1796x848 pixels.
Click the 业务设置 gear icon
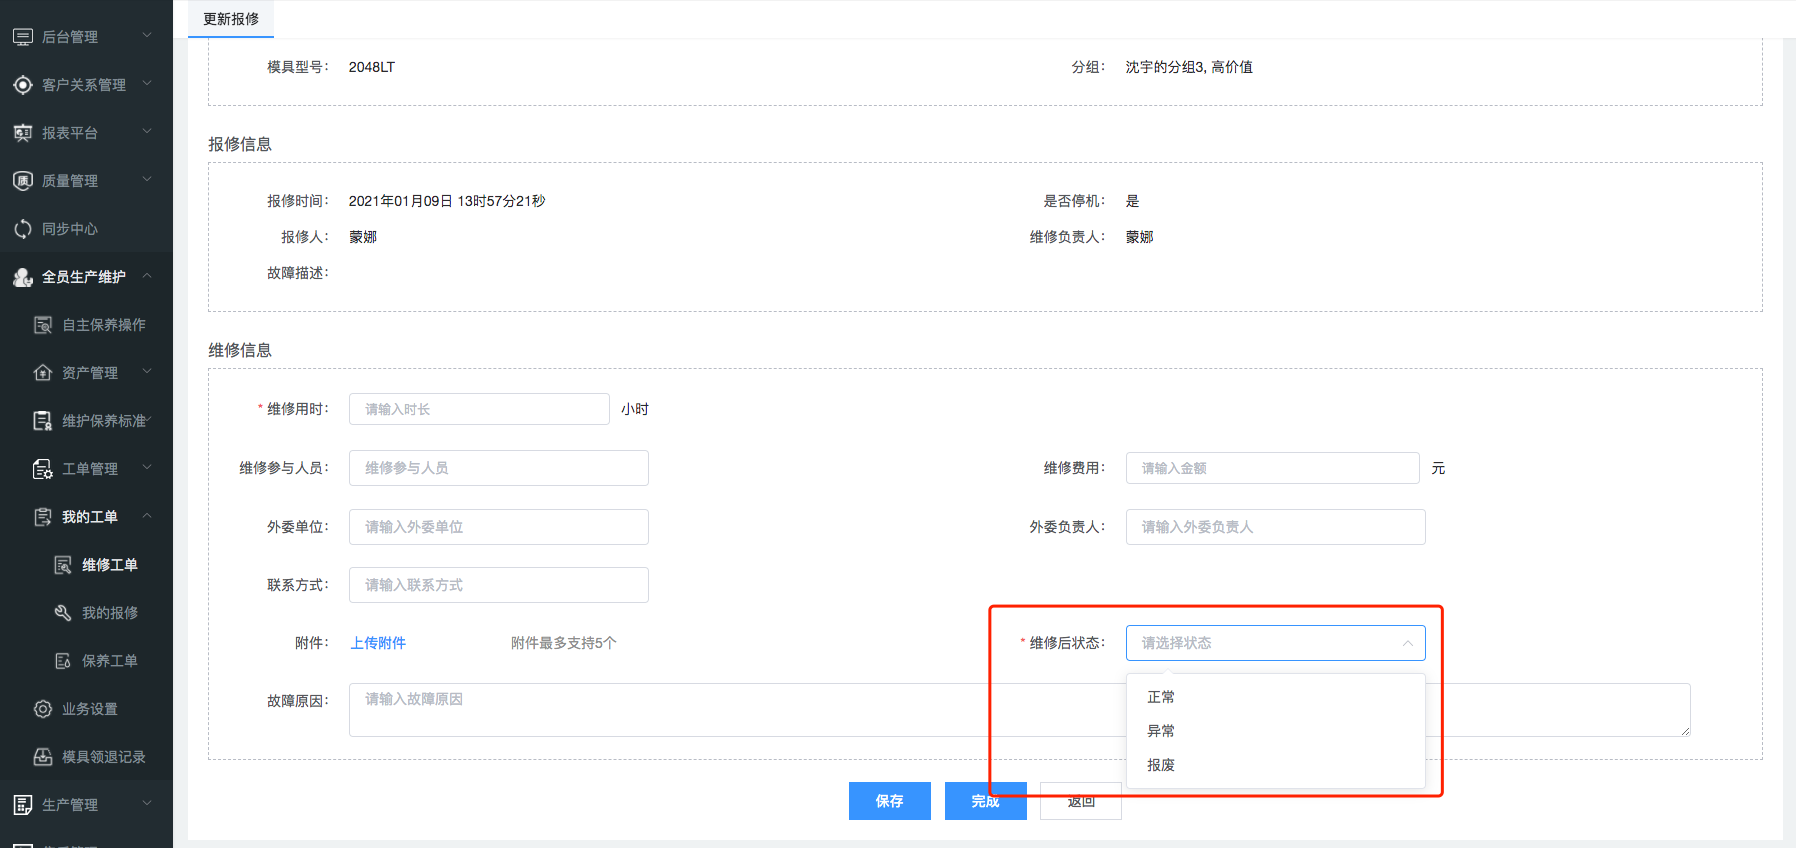(x=43, y=709)
